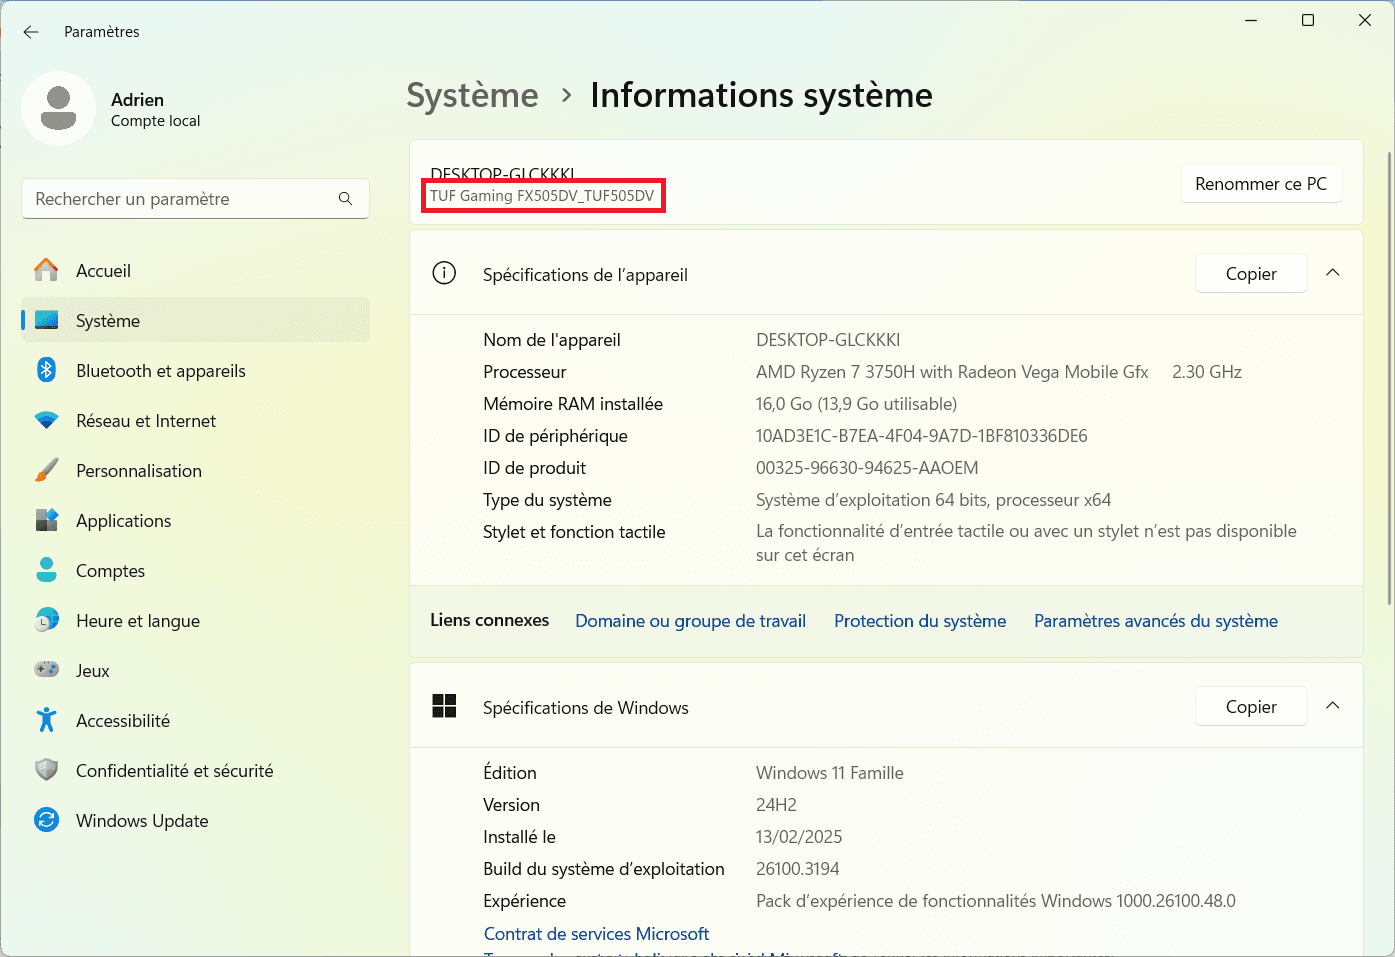1395x957 pixels.
Task: Maximize the Paramètres window
Action: click(1308, 20)
